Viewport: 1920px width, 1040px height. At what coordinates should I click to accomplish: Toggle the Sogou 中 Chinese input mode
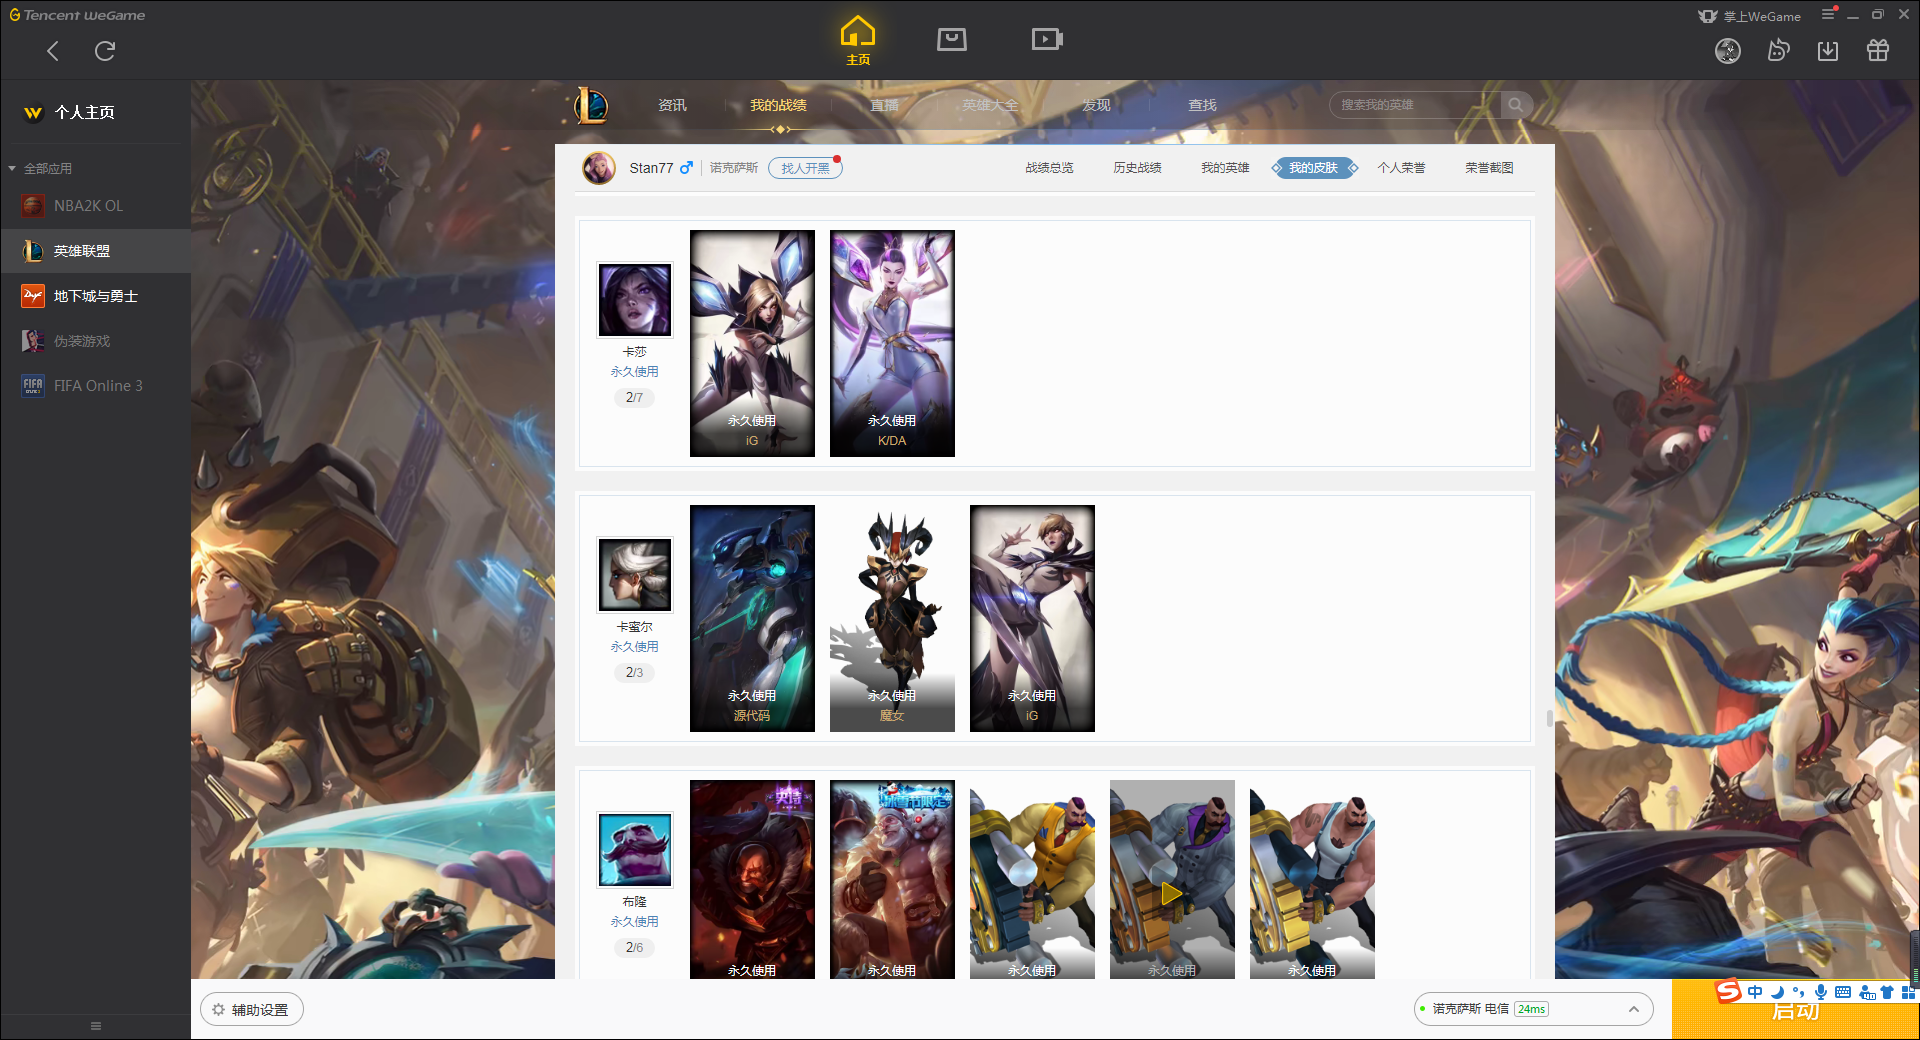click(x=1755, y=992)
